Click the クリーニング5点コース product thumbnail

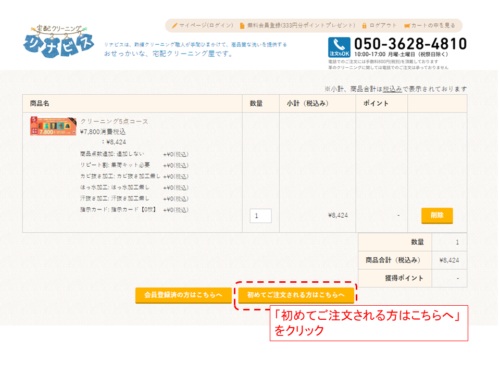point(53,126)
